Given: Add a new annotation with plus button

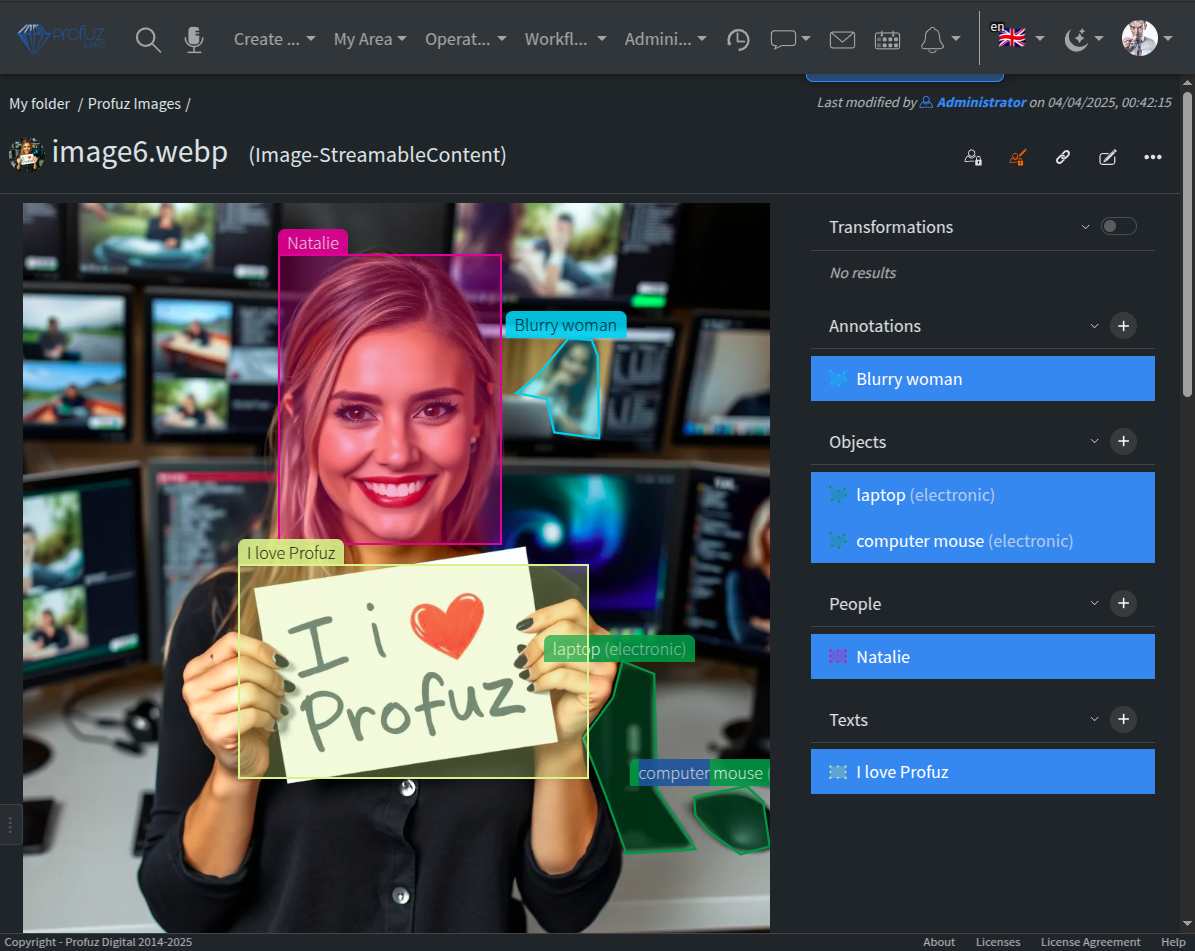Looking at the screenshot, I should [1123, 326].
